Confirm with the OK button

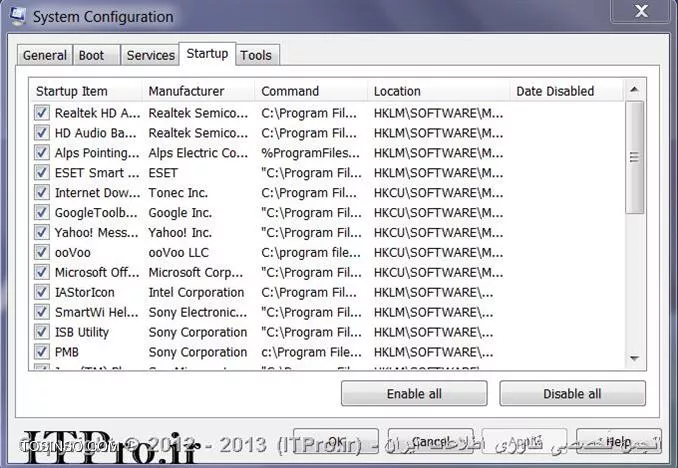(x=336, y=442)
